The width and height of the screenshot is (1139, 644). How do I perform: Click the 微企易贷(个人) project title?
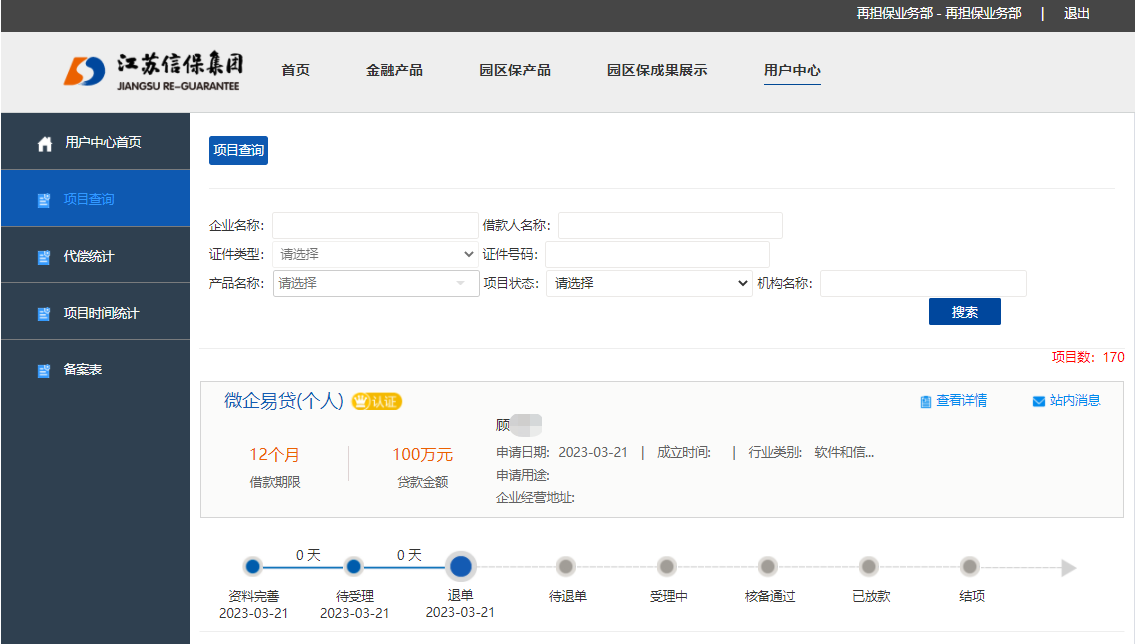point(284,401)
